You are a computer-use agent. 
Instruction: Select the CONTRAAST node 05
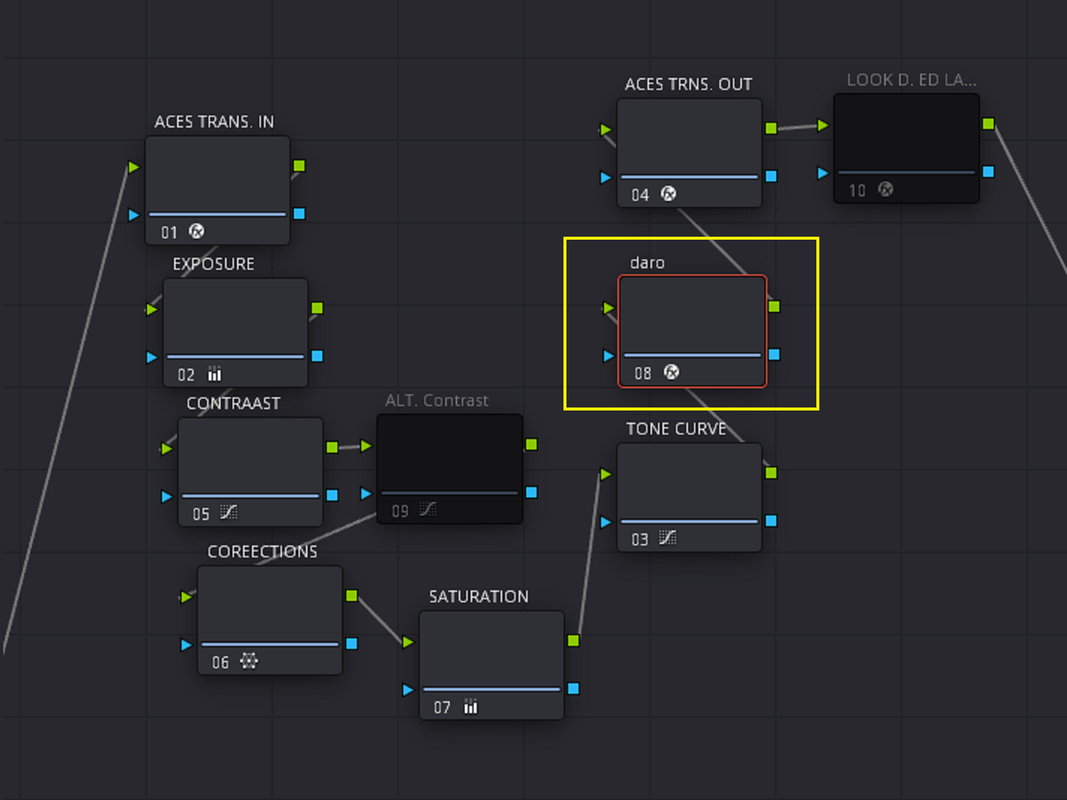pos(250,471)
